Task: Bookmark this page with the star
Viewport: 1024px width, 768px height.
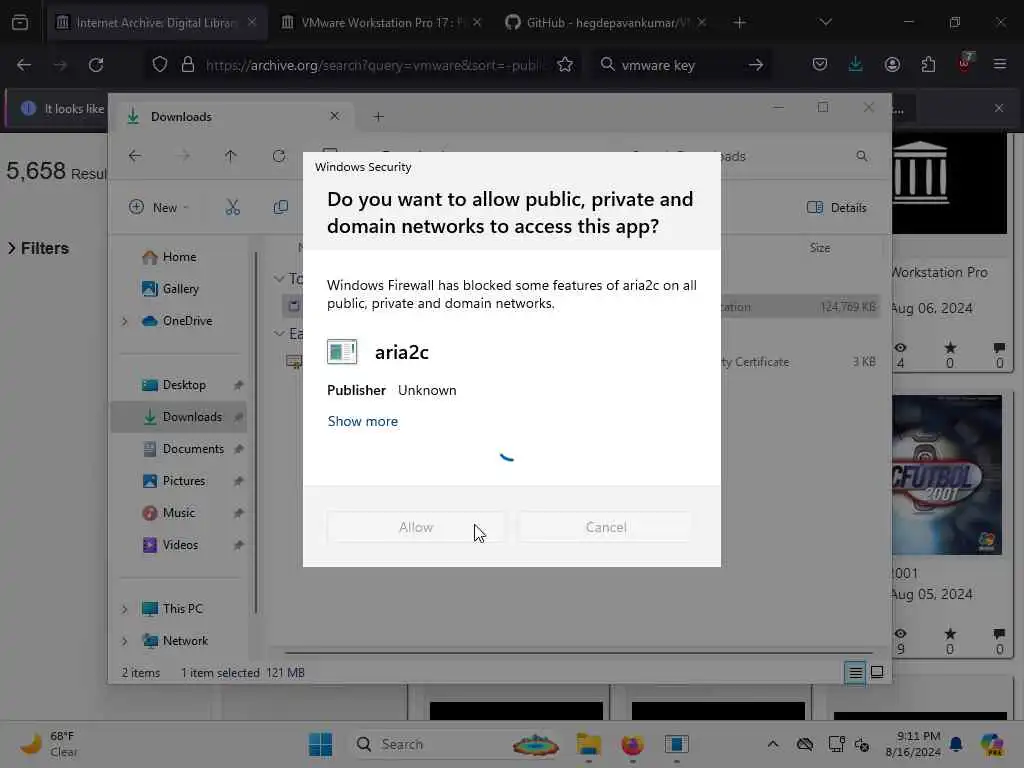Action: tap(565, 65)
